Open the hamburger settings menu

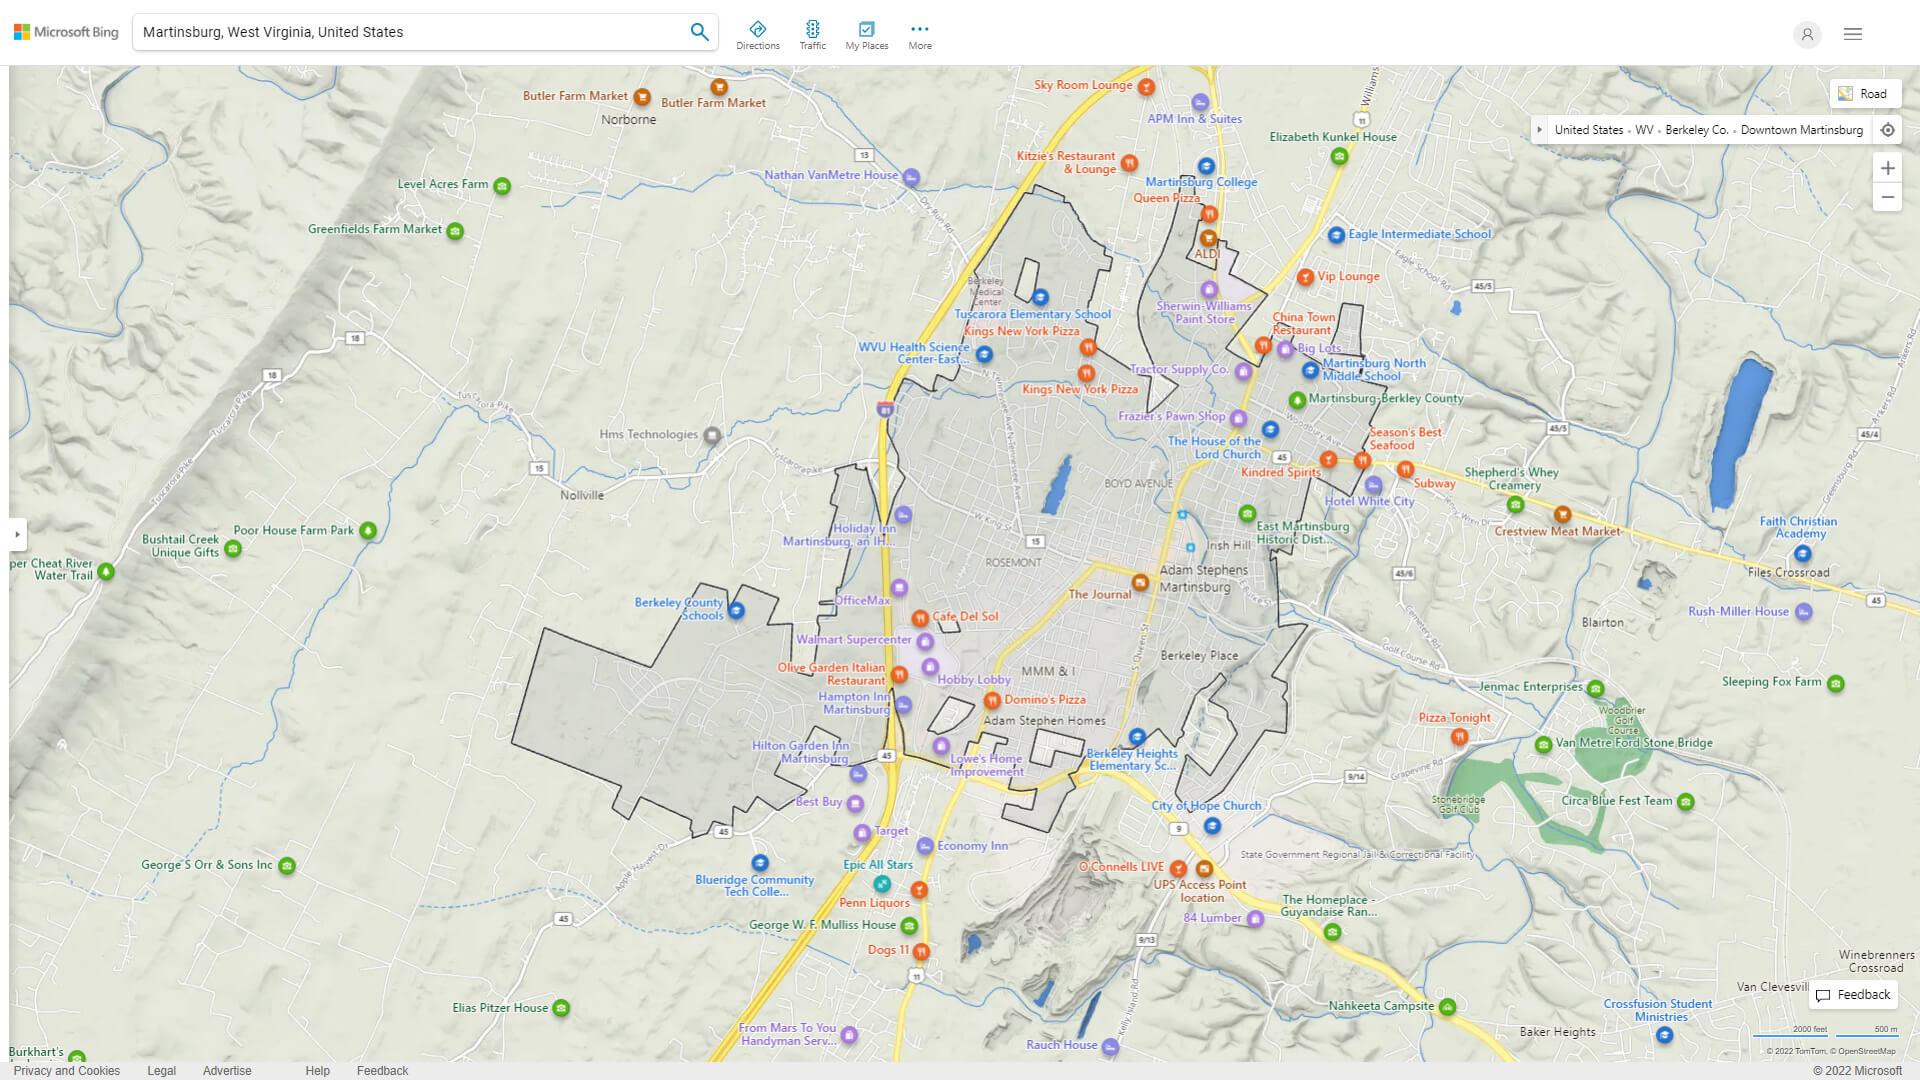pyautogui.click(x=1853, y=34)
